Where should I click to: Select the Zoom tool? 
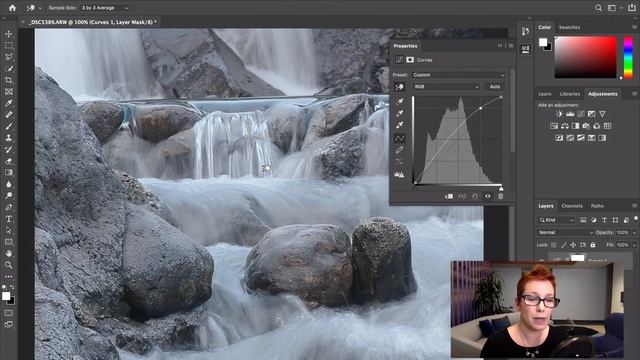pos(9,265)
